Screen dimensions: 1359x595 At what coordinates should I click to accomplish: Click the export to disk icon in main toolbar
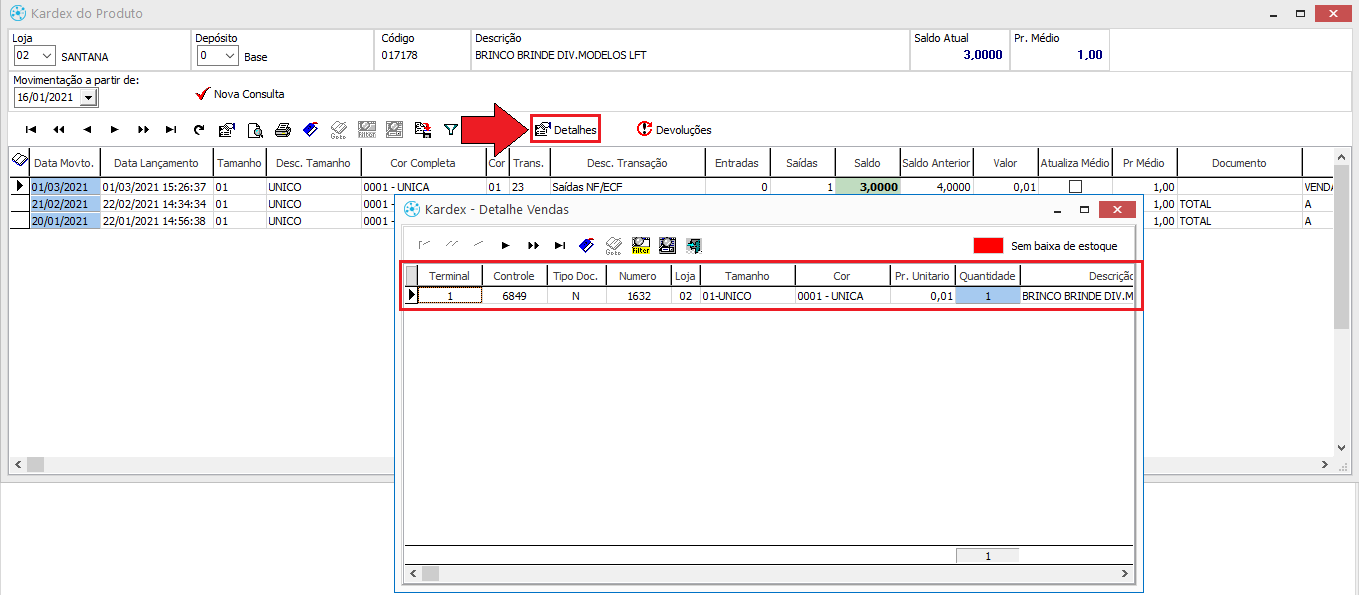pyautogui.click(x=423, y=130)
